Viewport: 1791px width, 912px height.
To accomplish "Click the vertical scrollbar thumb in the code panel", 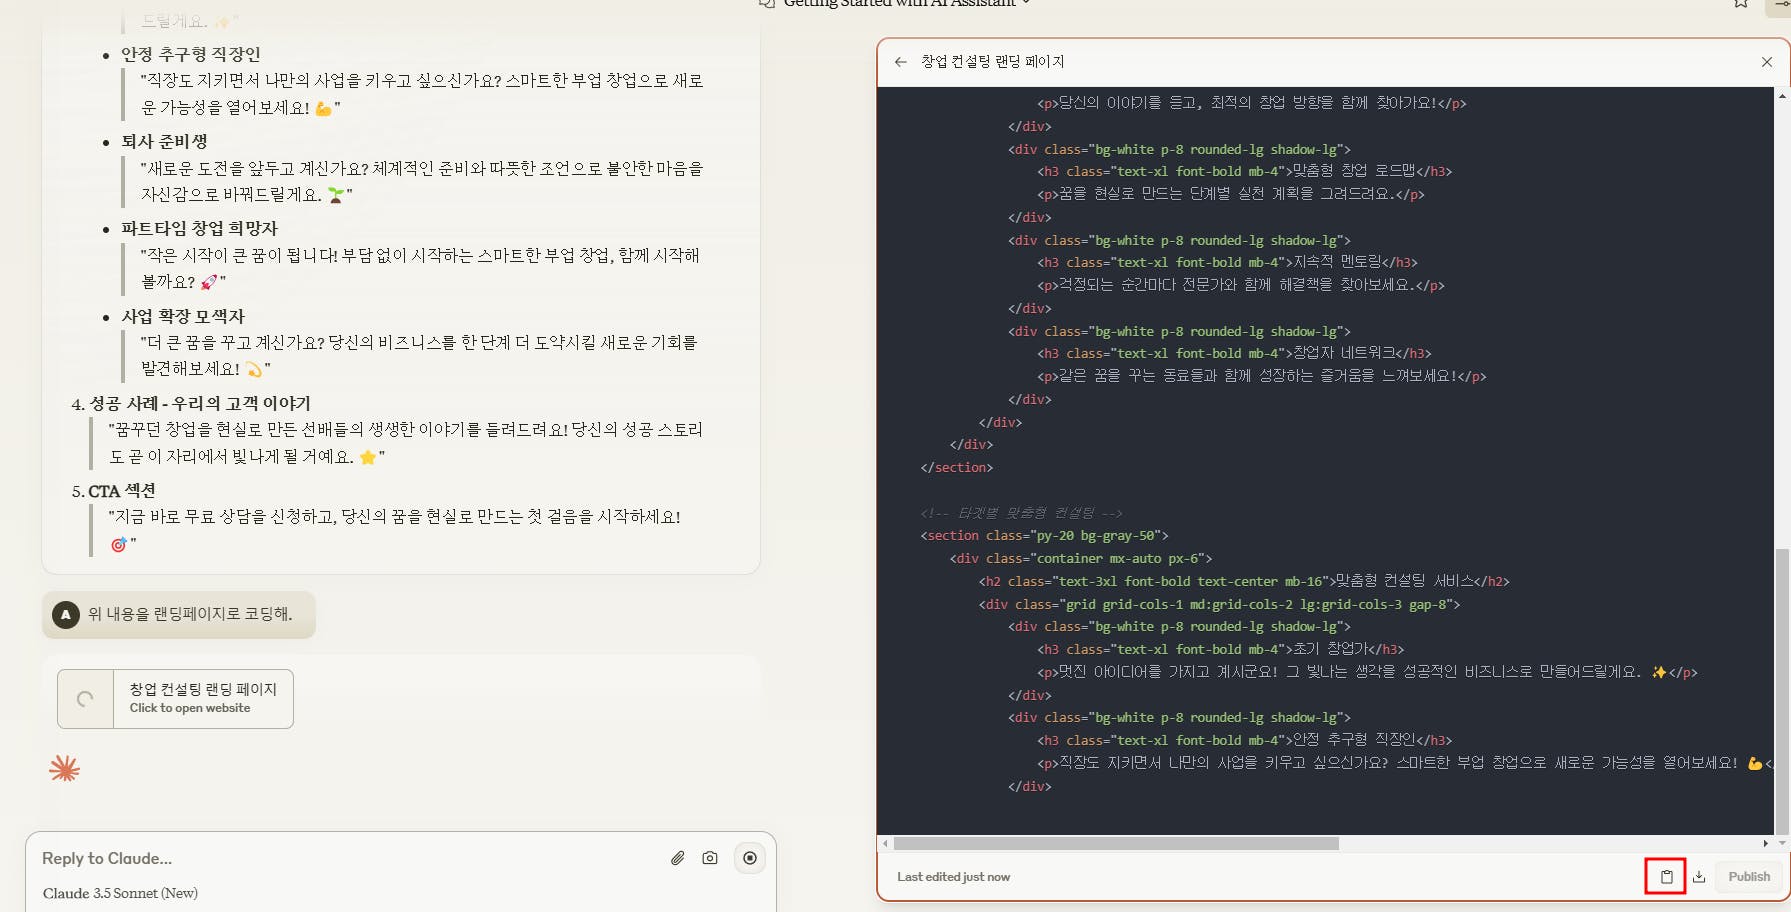I will pyautogui.click(x=1781, y=690).
